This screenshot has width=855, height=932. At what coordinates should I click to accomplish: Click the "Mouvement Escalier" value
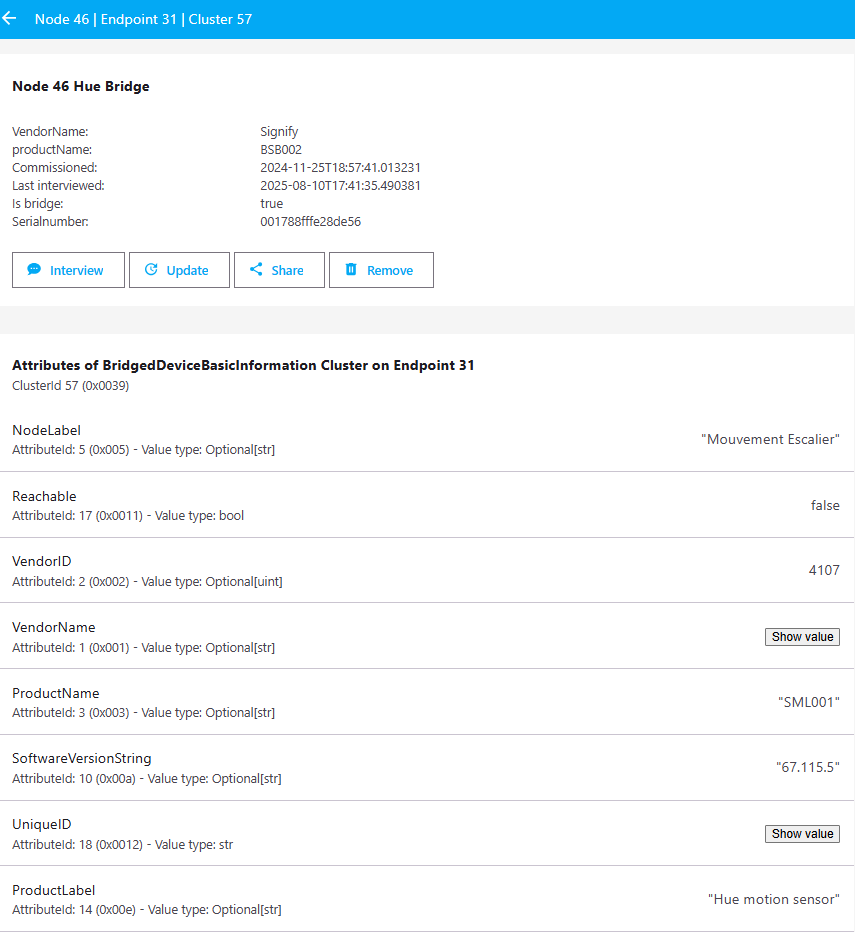(x=770, y=439)
